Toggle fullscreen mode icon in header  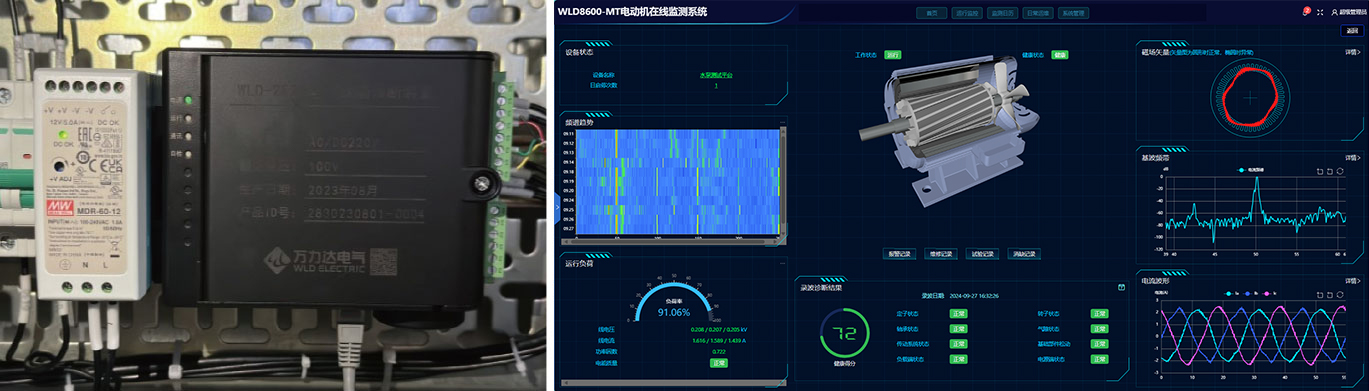tap(1320, 12)
